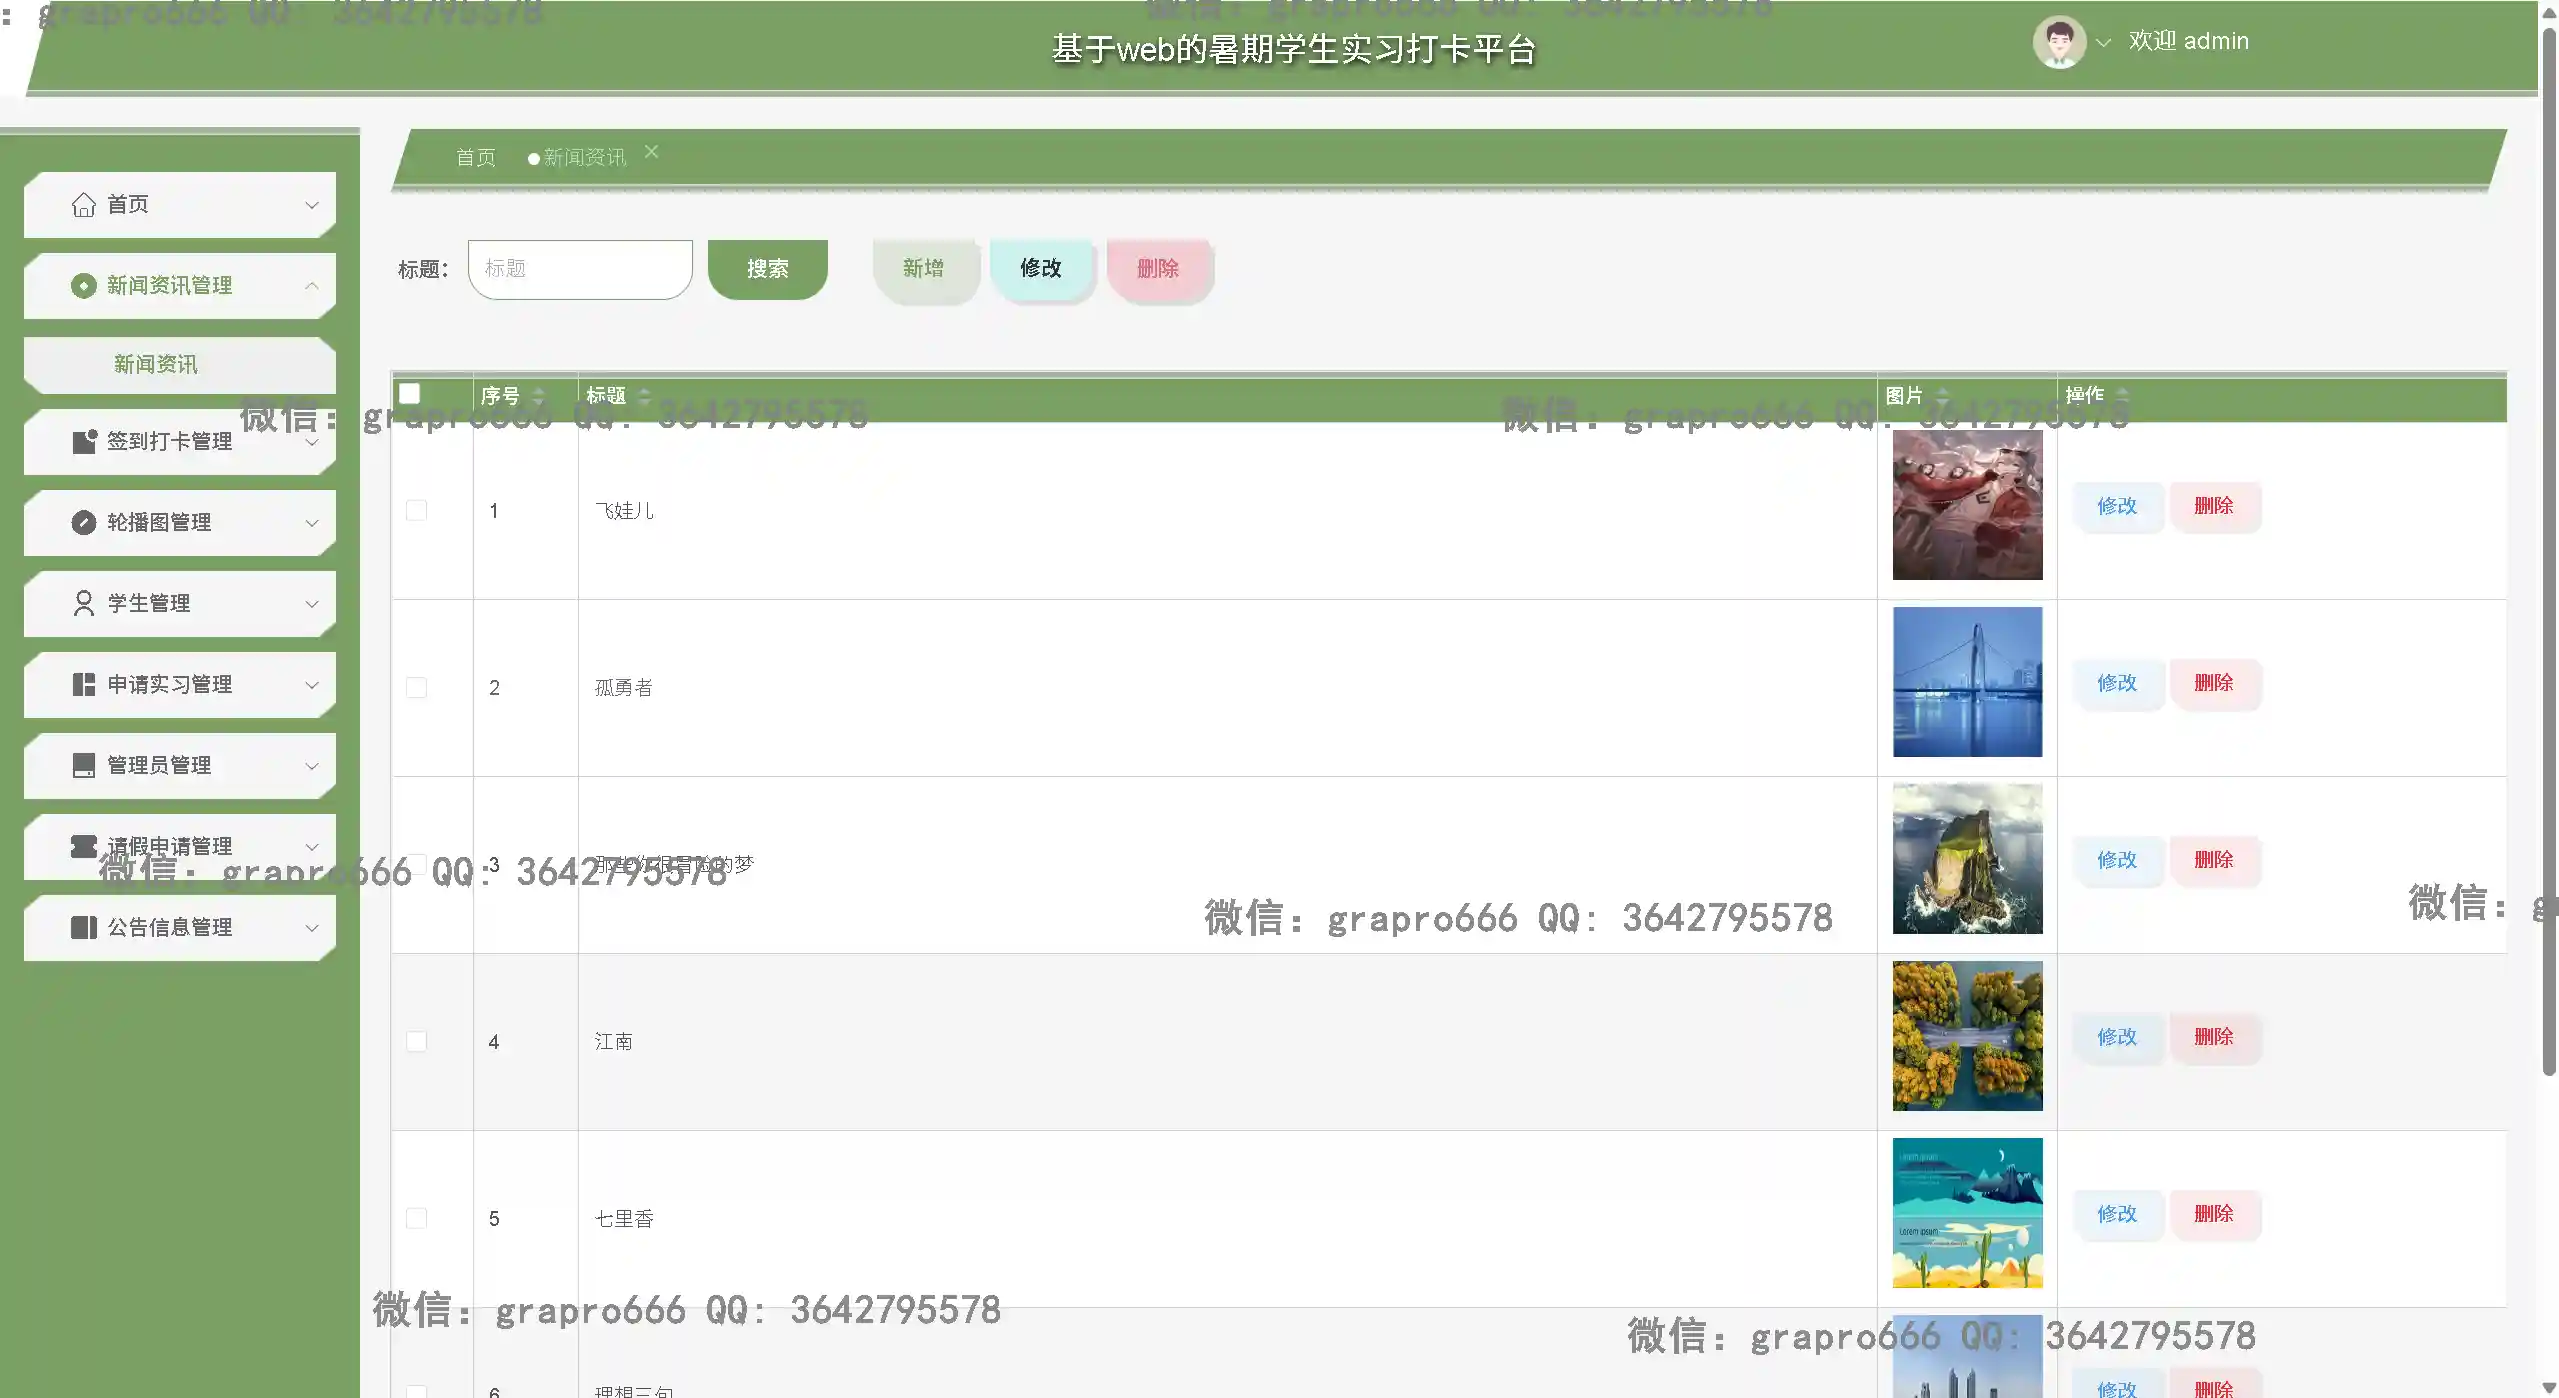
Task: Expand the admin user dropdown menu
Action: click(2104, 42)
